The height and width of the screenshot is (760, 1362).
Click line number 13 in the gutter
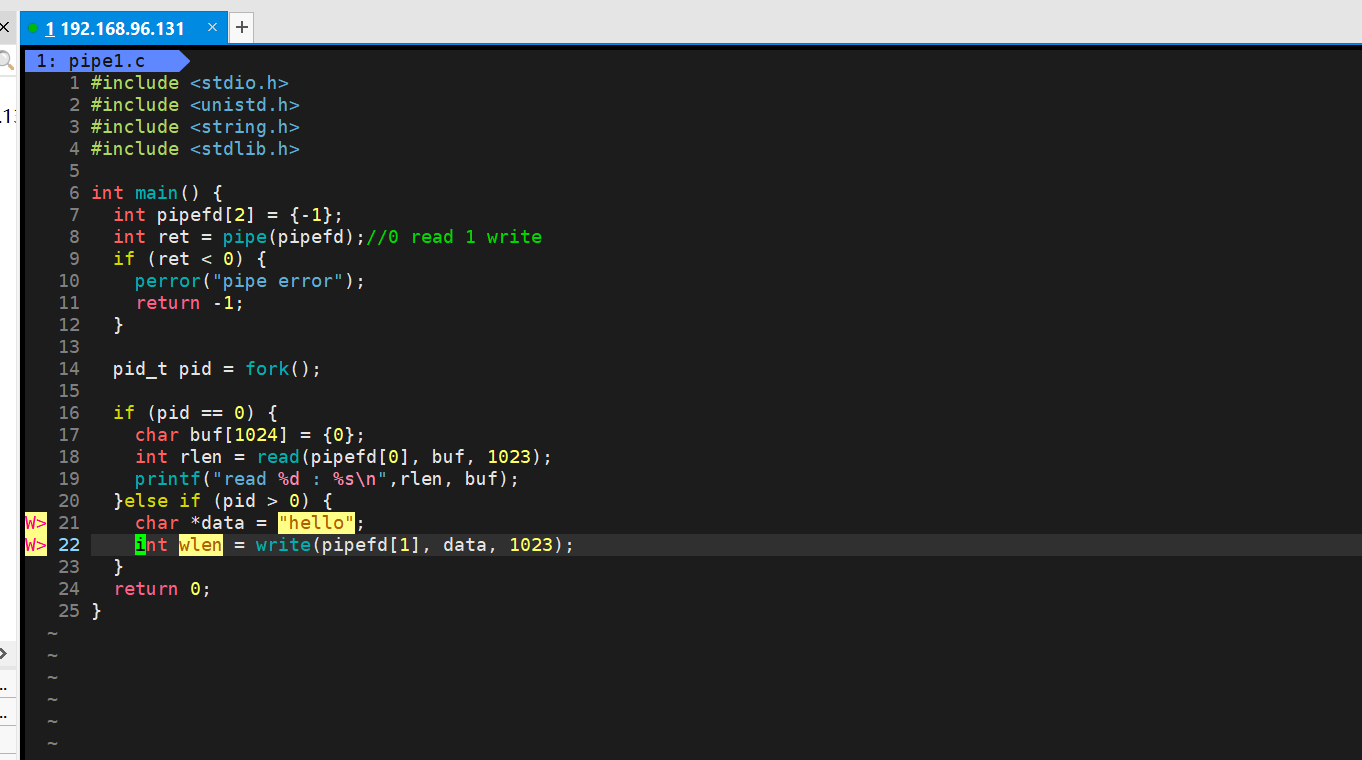pyautogui.click(x=69, y=347)
